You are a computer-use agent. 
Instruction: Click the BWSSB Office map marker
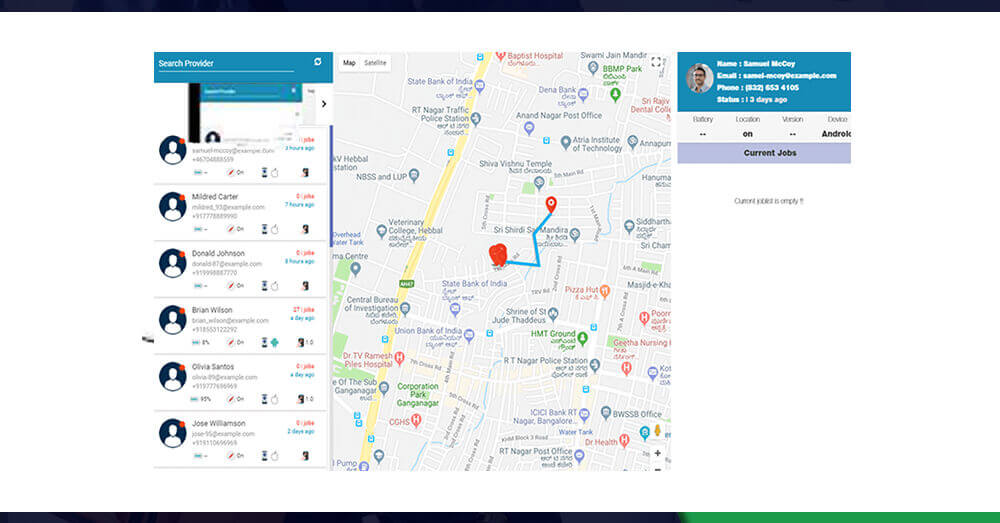click(x=606, y=413)
